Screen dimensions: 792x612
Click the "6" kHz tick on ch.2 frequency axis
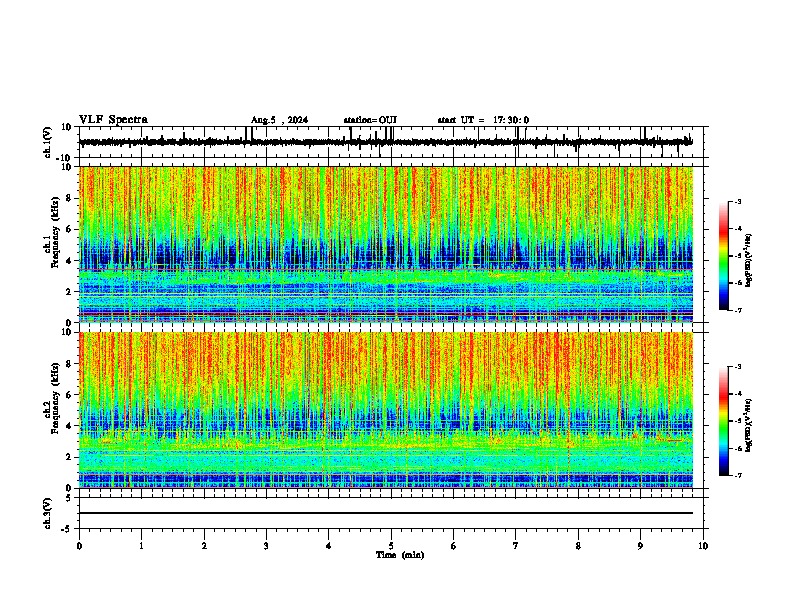click(70, 395)
